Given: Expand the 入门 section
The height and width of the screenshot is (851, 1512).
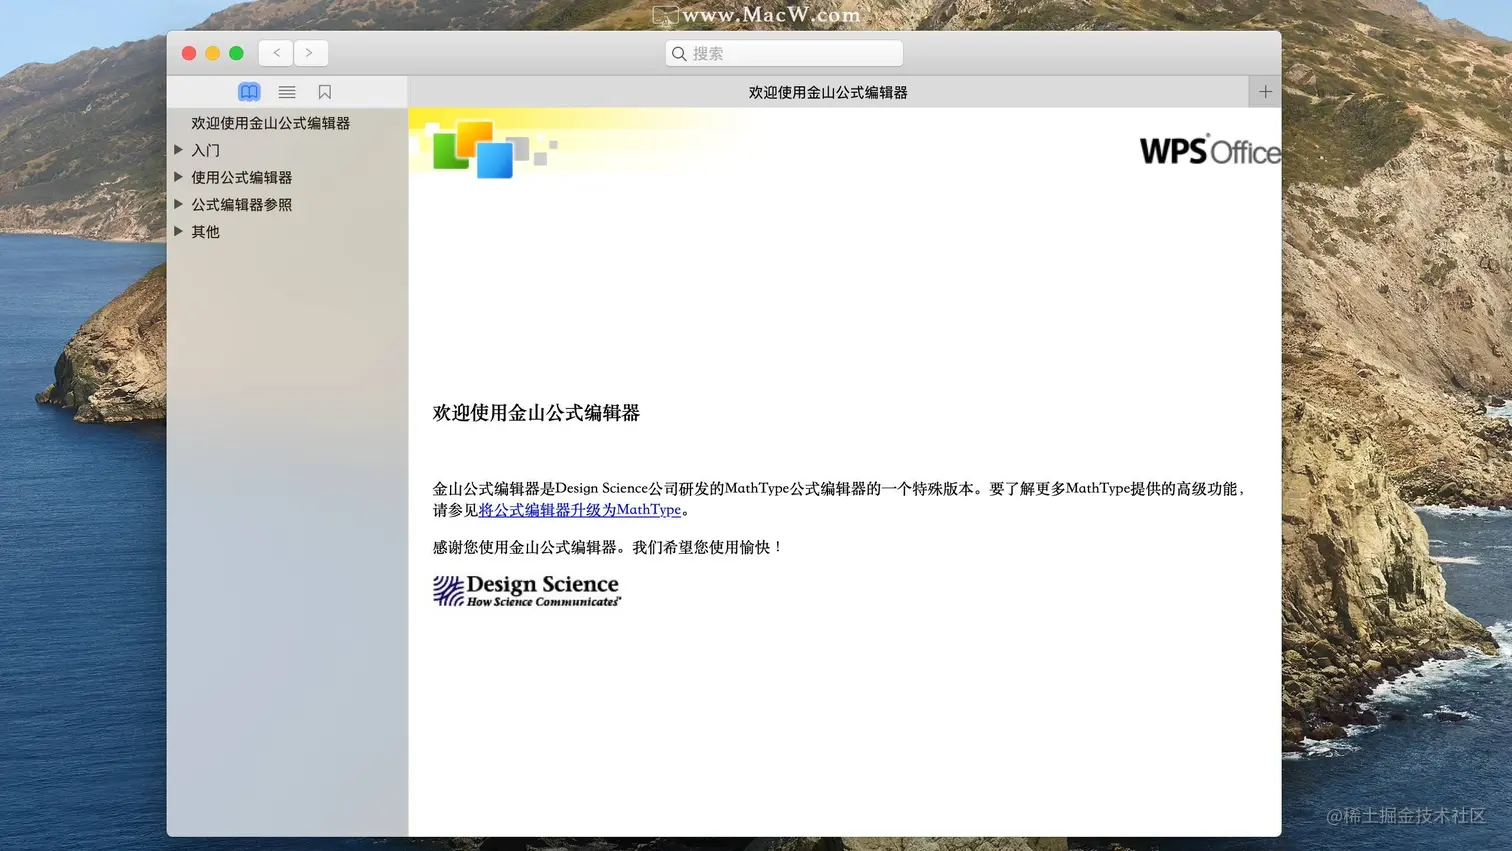Looking at the screenshot, I should tap(178, 150).
